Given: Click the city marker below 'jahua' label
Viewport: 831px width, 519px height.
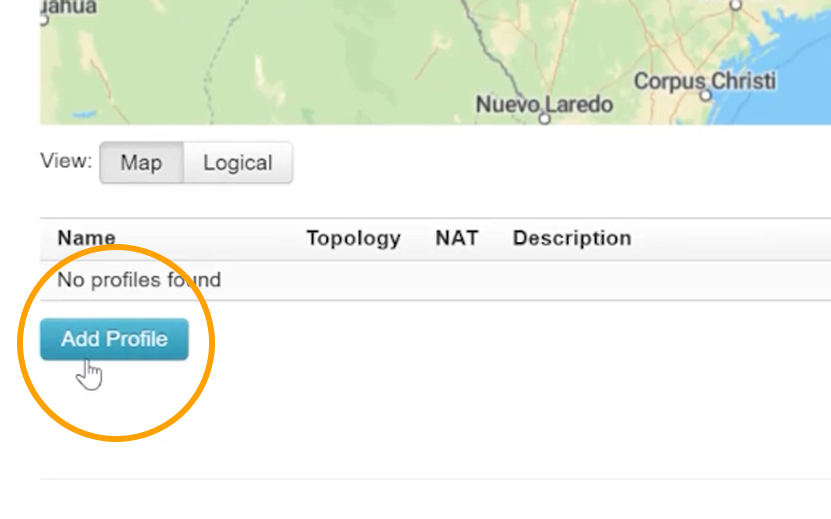Looking at the screenshot, I should coord(44,19).
